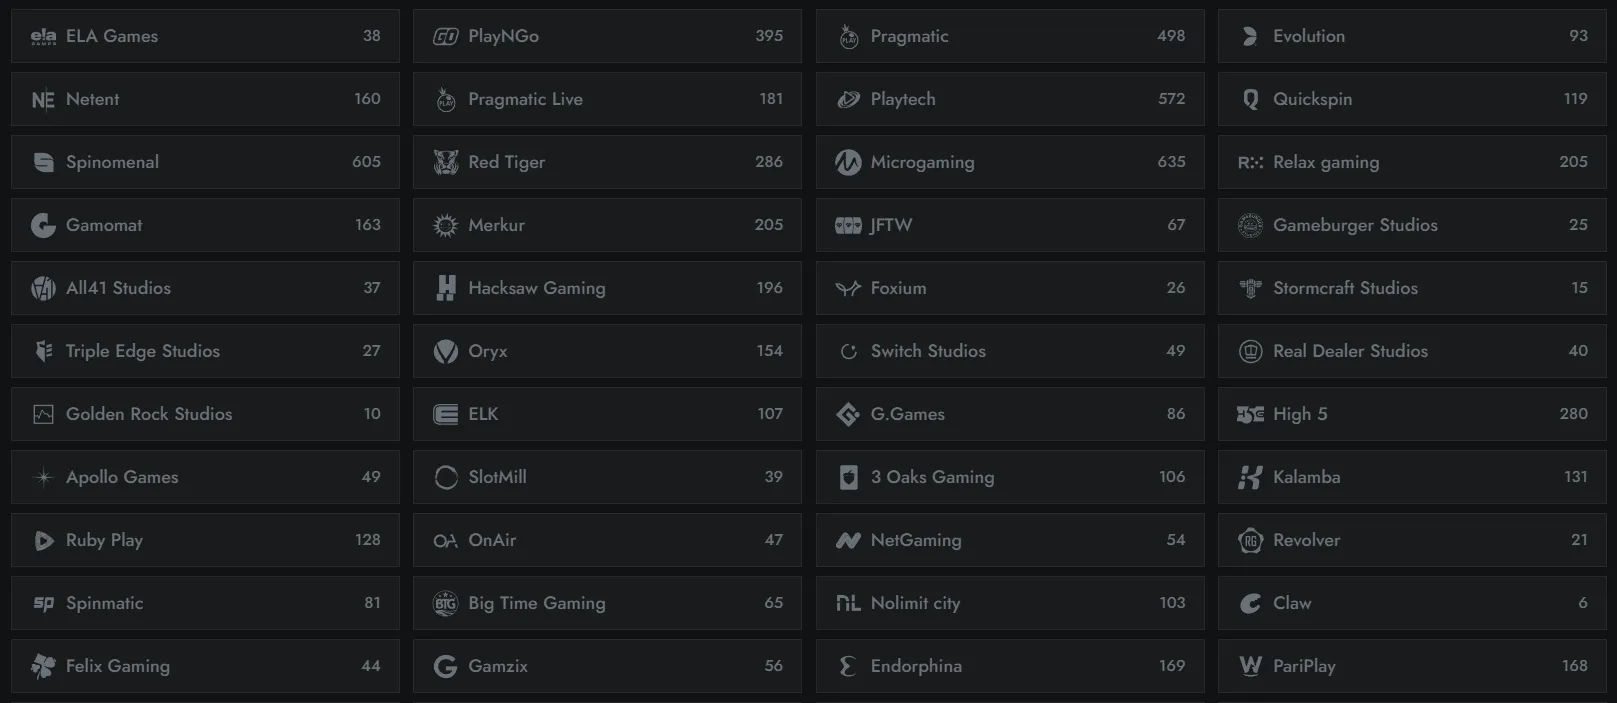Open the Golden Rock Studios provider
This screenshot has height=703, width=1617.
click(x=205, y=414)
